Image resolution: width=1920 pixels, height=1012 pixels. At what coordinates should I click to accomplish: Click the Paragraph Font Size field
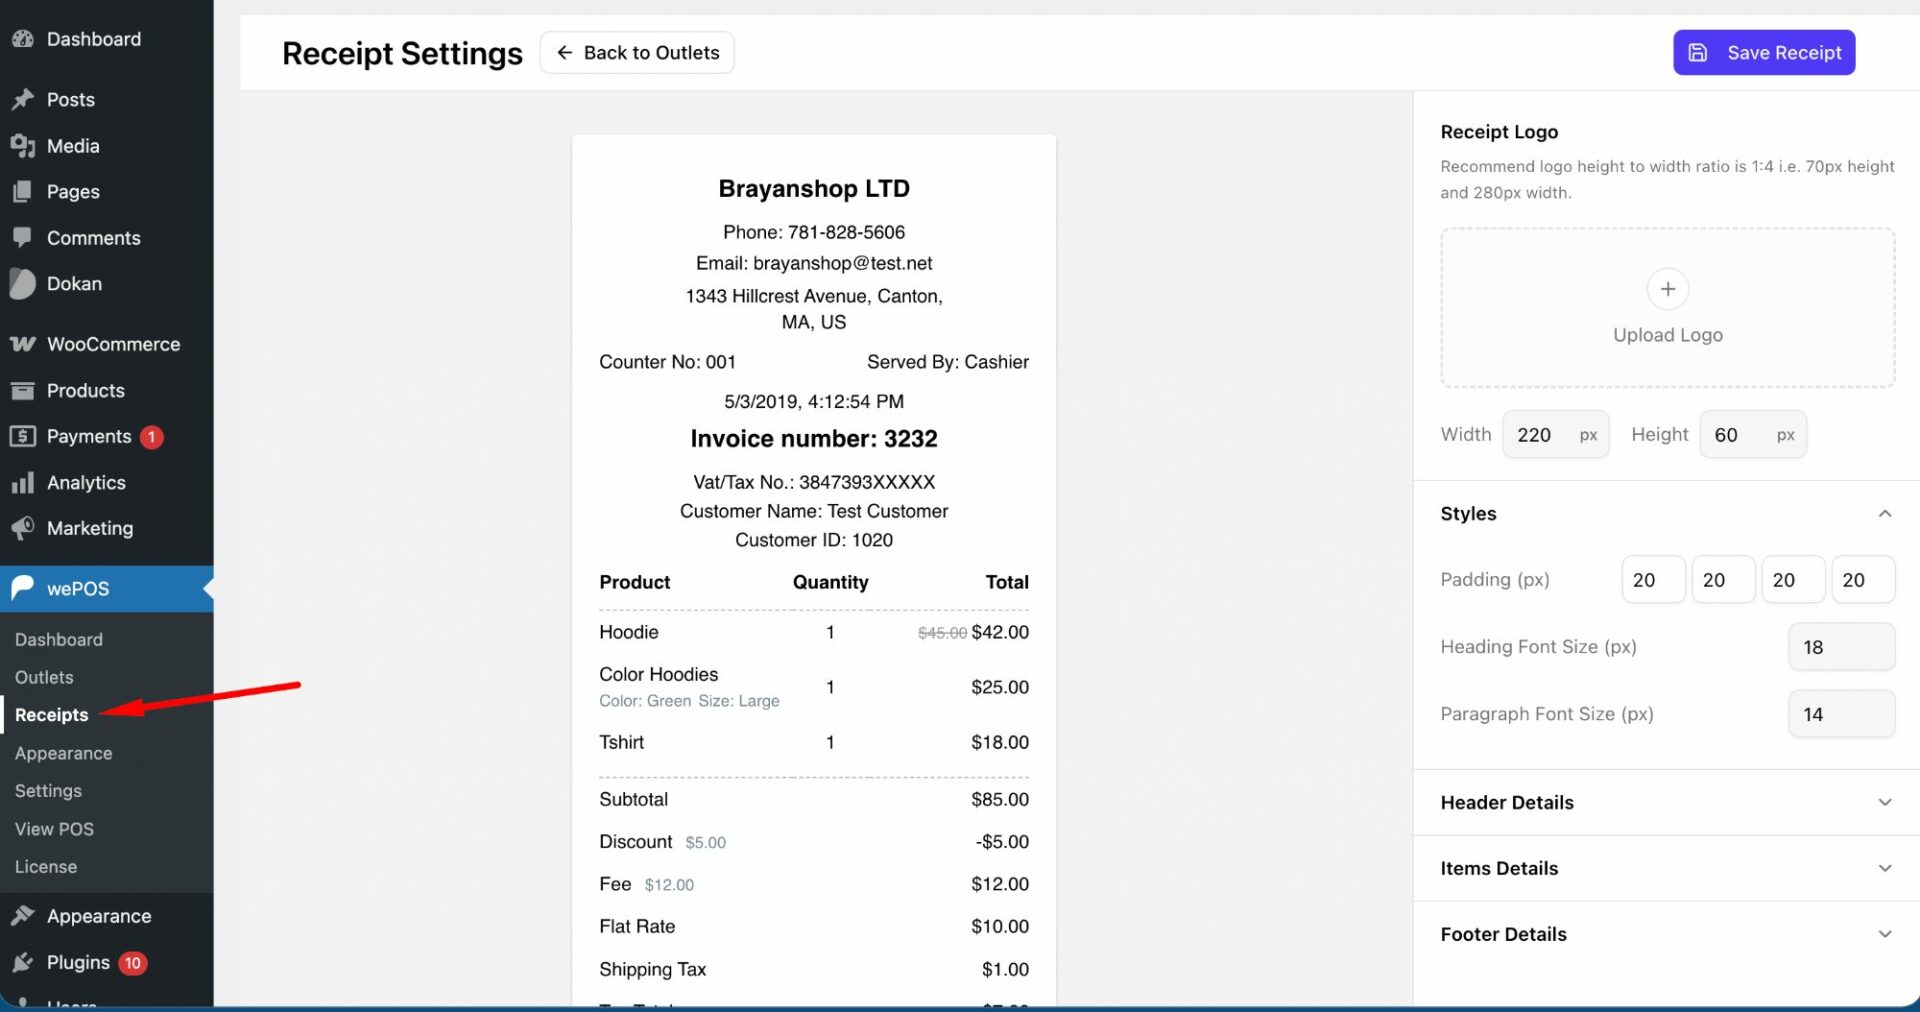pos(1841,714)
